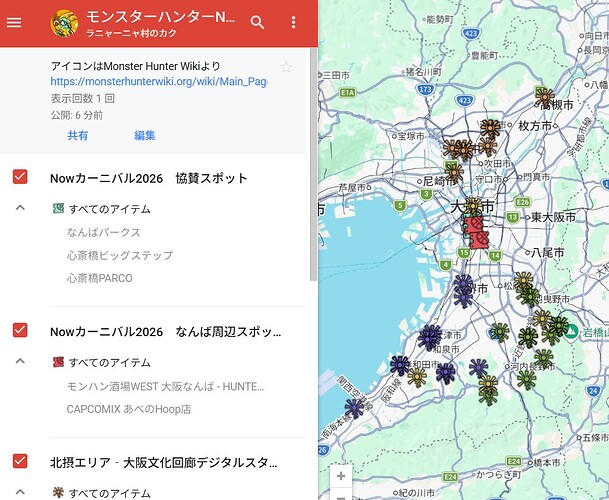The image size is (609, 500).
Task: Click the map author avatar icon
Action: click(x=64, y=23)
